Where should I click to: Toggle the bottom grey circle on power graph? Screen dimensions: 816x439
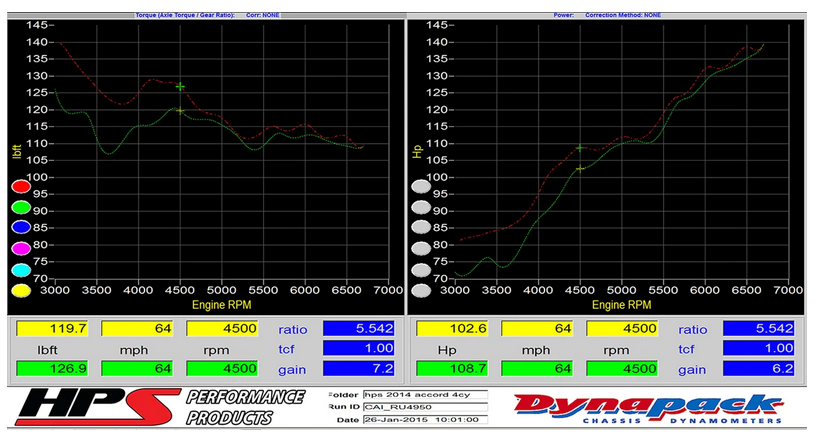[422, 291]
